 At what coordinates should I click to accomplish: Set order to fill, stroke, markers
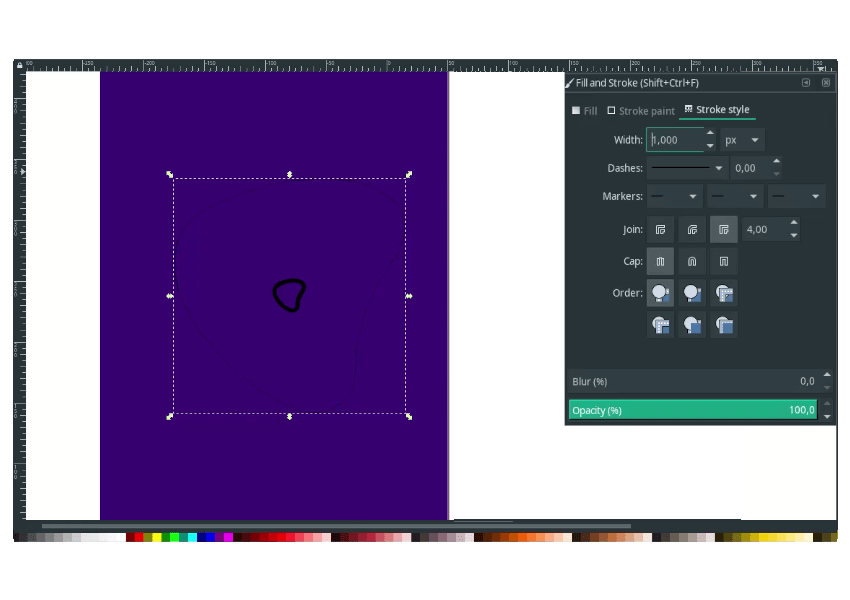660,293
